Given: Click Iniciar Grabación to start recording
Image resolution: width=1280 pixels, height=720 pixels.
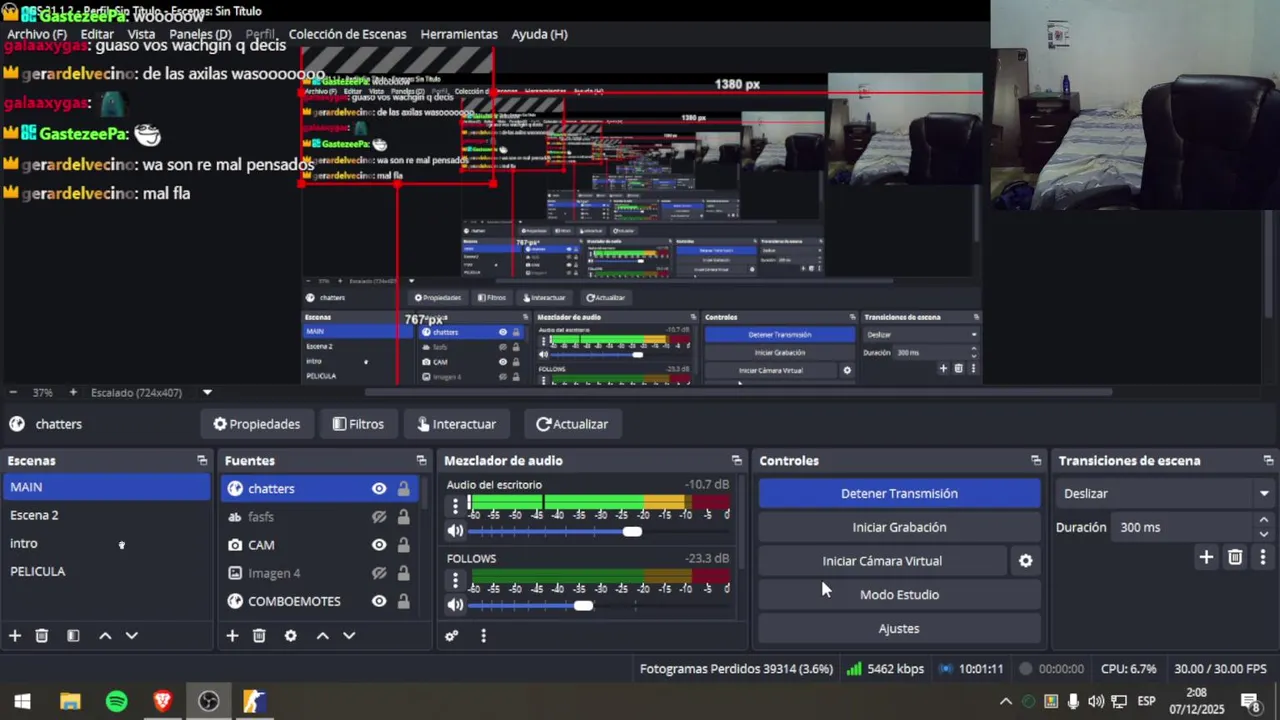Looking at the screenshot, I should [899, 527].
